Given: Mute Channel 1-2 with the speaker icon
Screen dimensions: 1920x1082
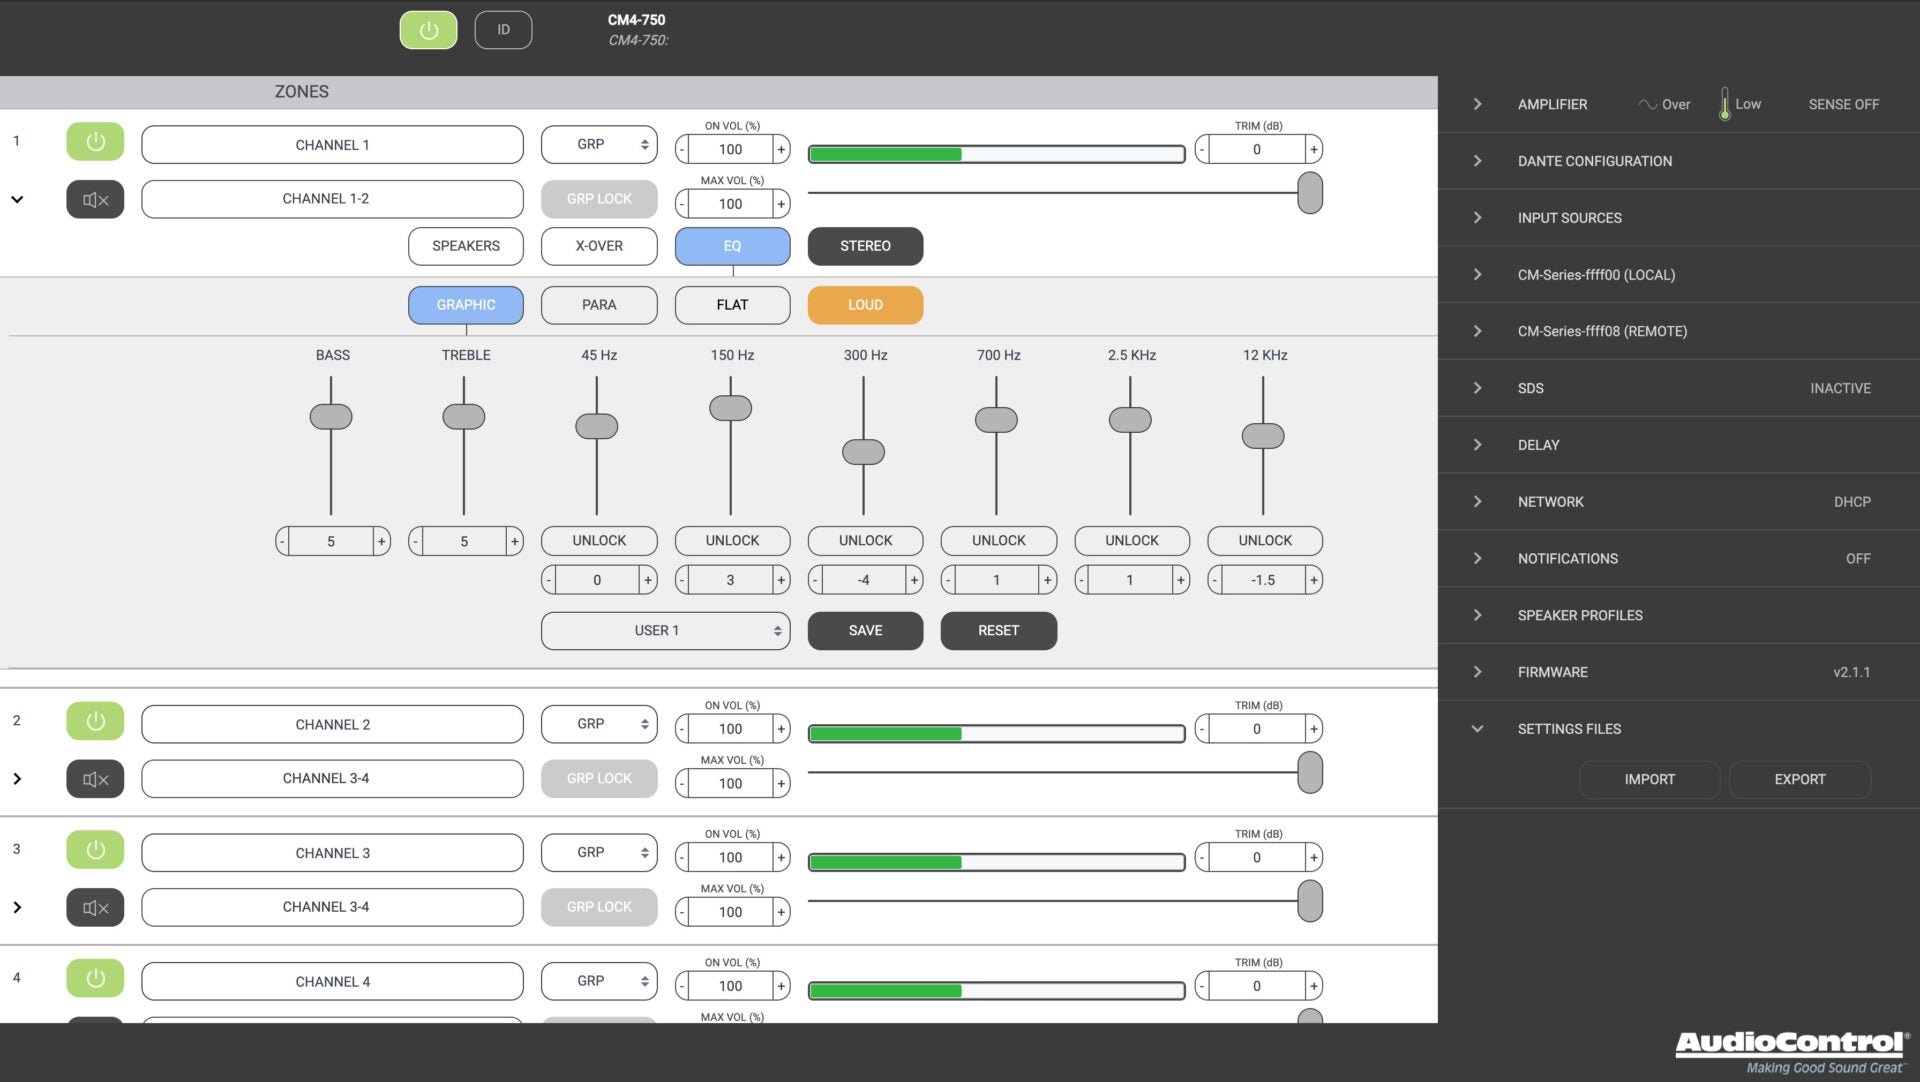Looking at the screenshot, I should tap(95, 200).
